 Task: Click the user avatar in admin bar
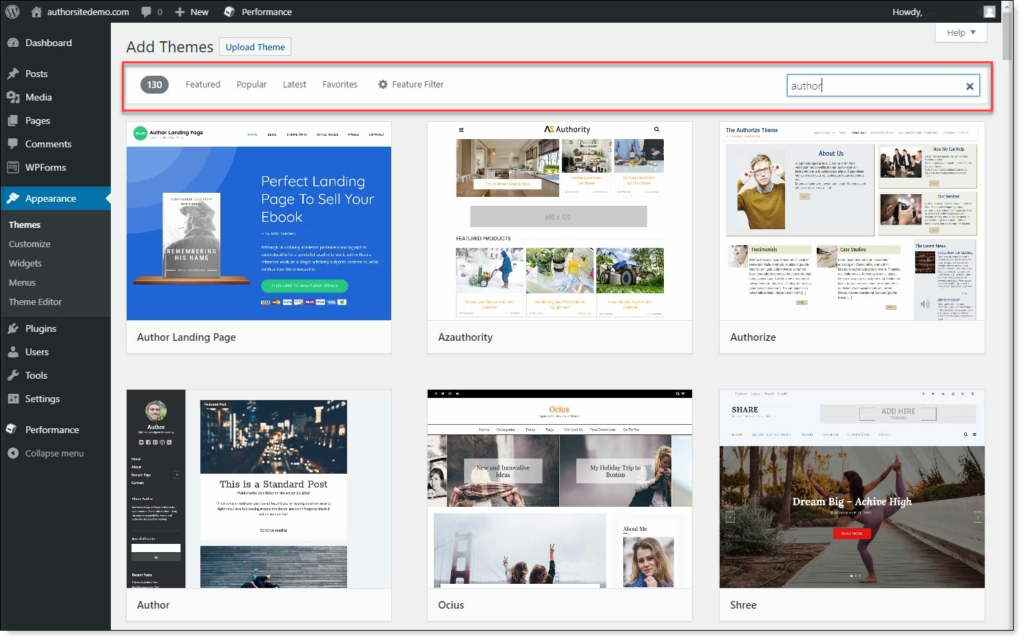pyautogui.click(x=989, y=12)
